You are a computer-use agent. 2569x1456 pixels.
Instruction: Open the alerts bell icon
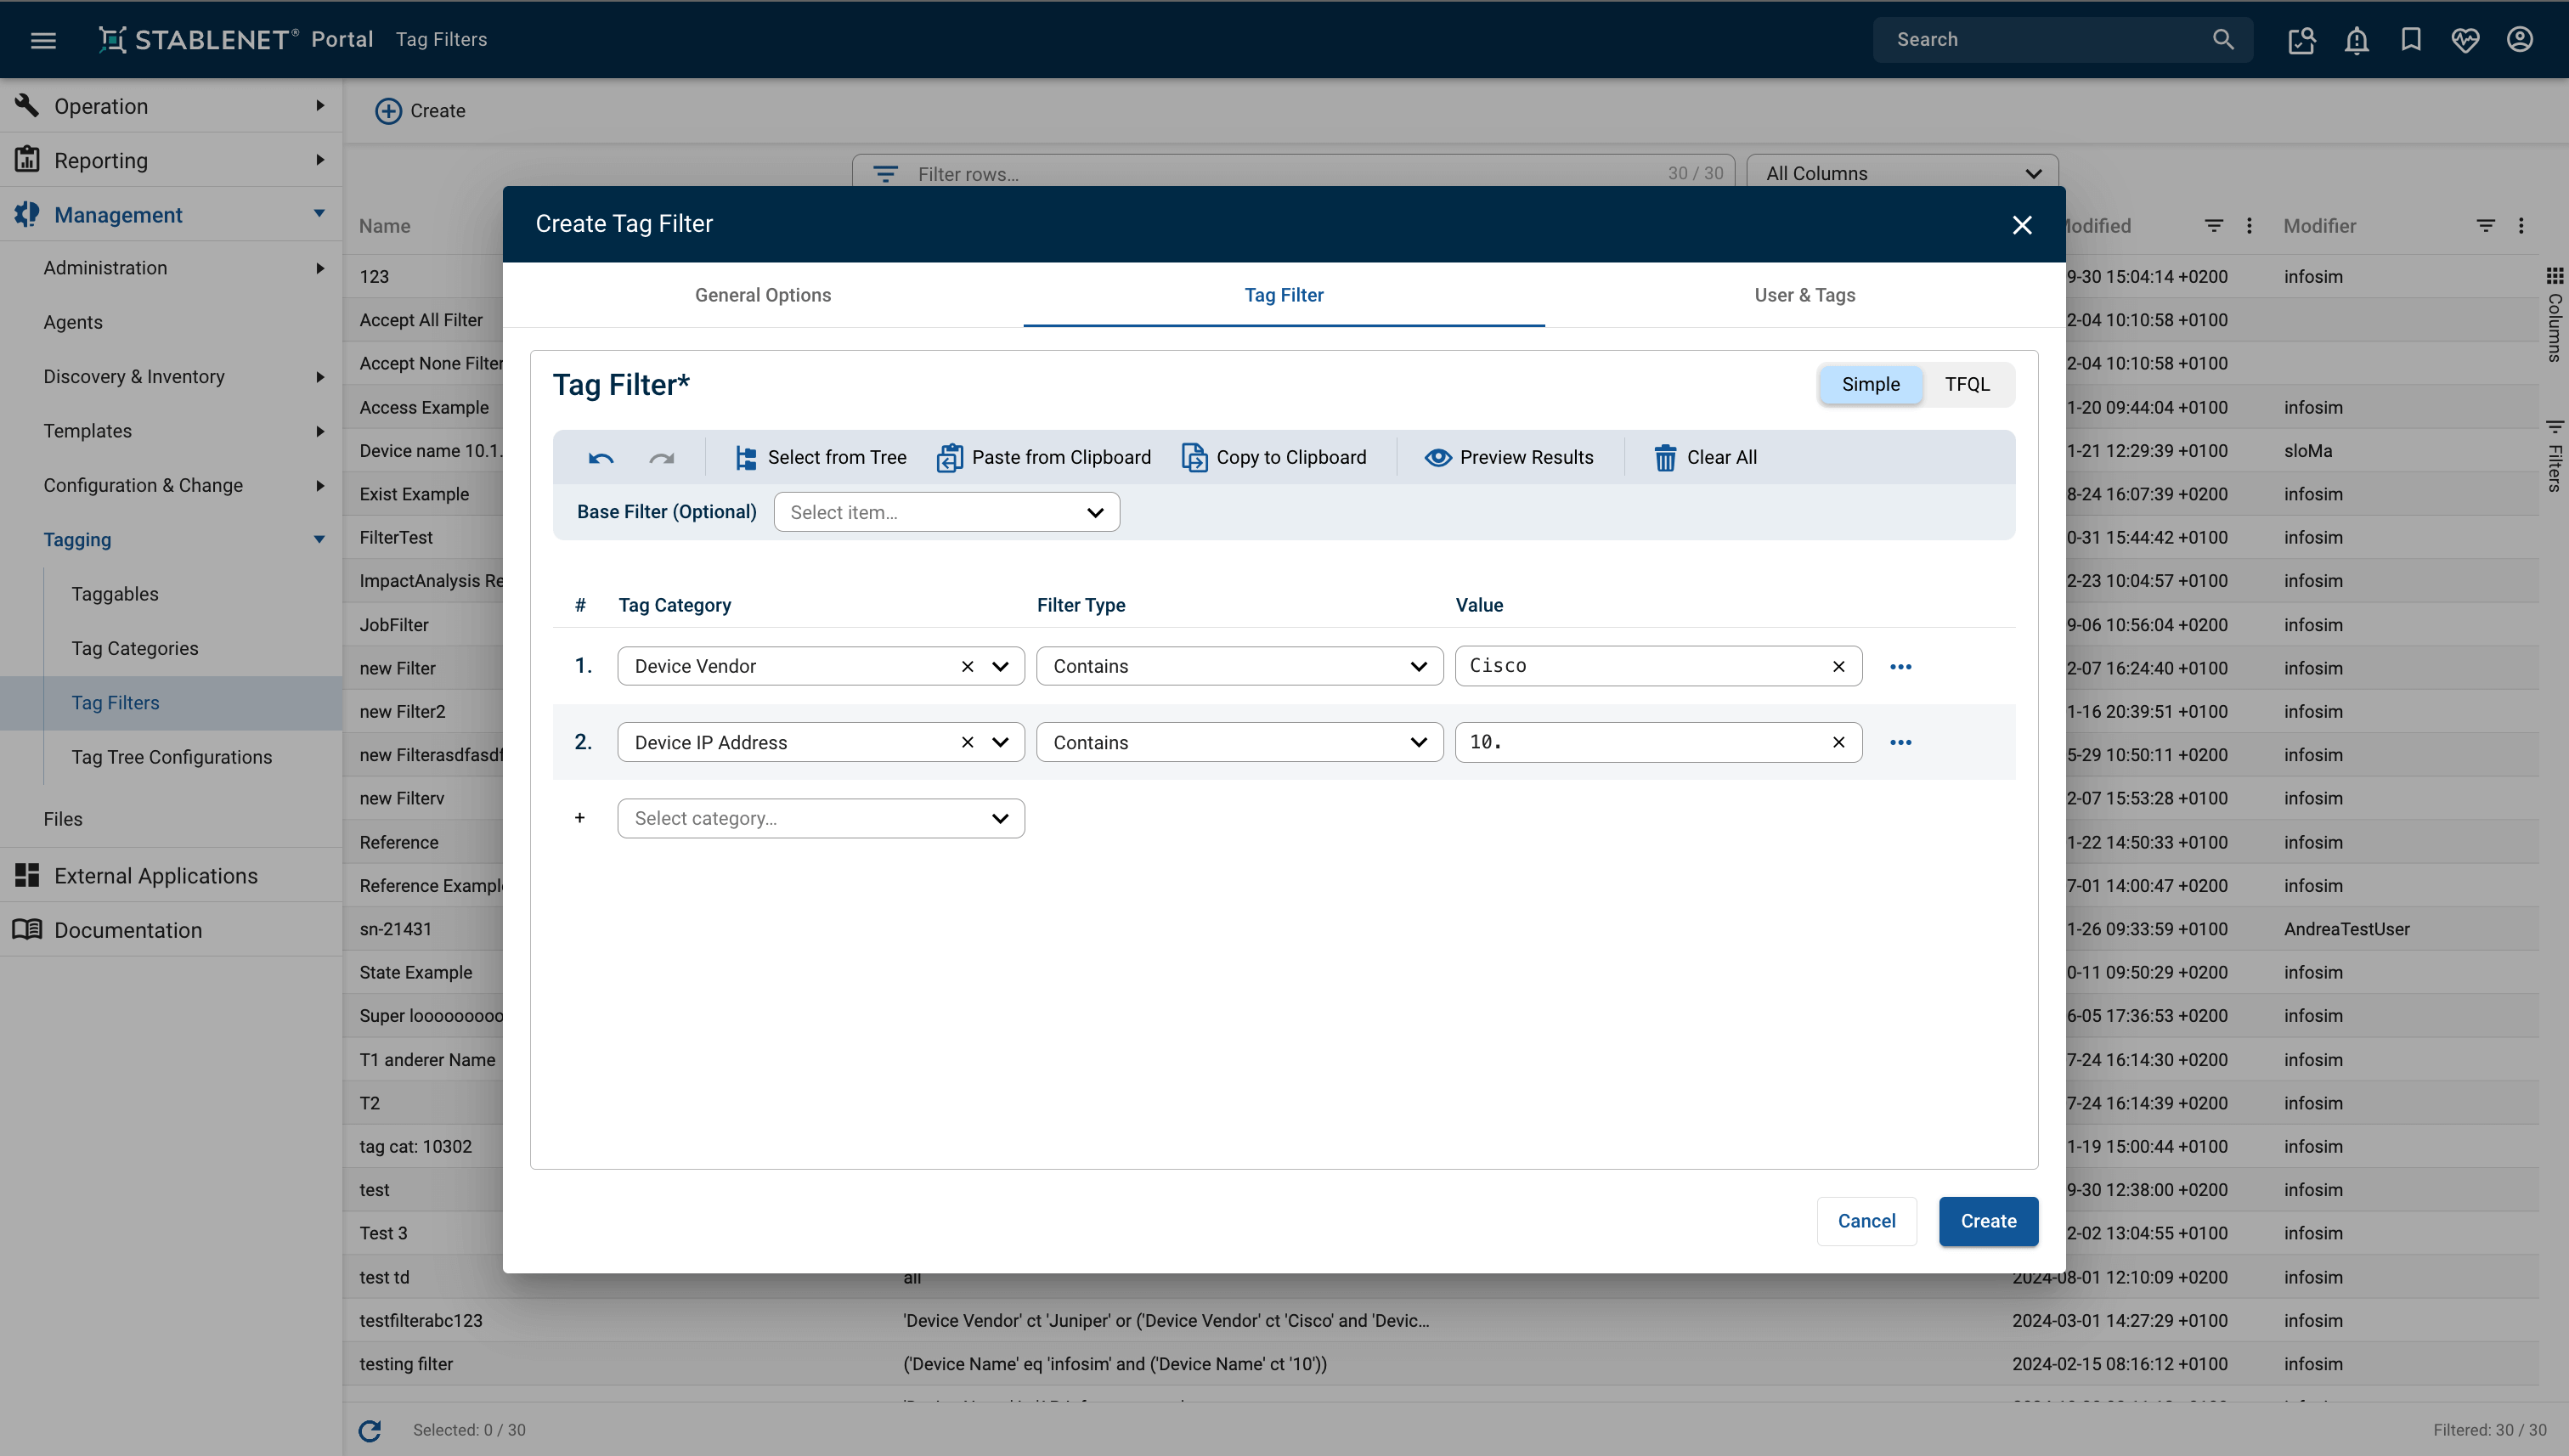pos(2356,40)
